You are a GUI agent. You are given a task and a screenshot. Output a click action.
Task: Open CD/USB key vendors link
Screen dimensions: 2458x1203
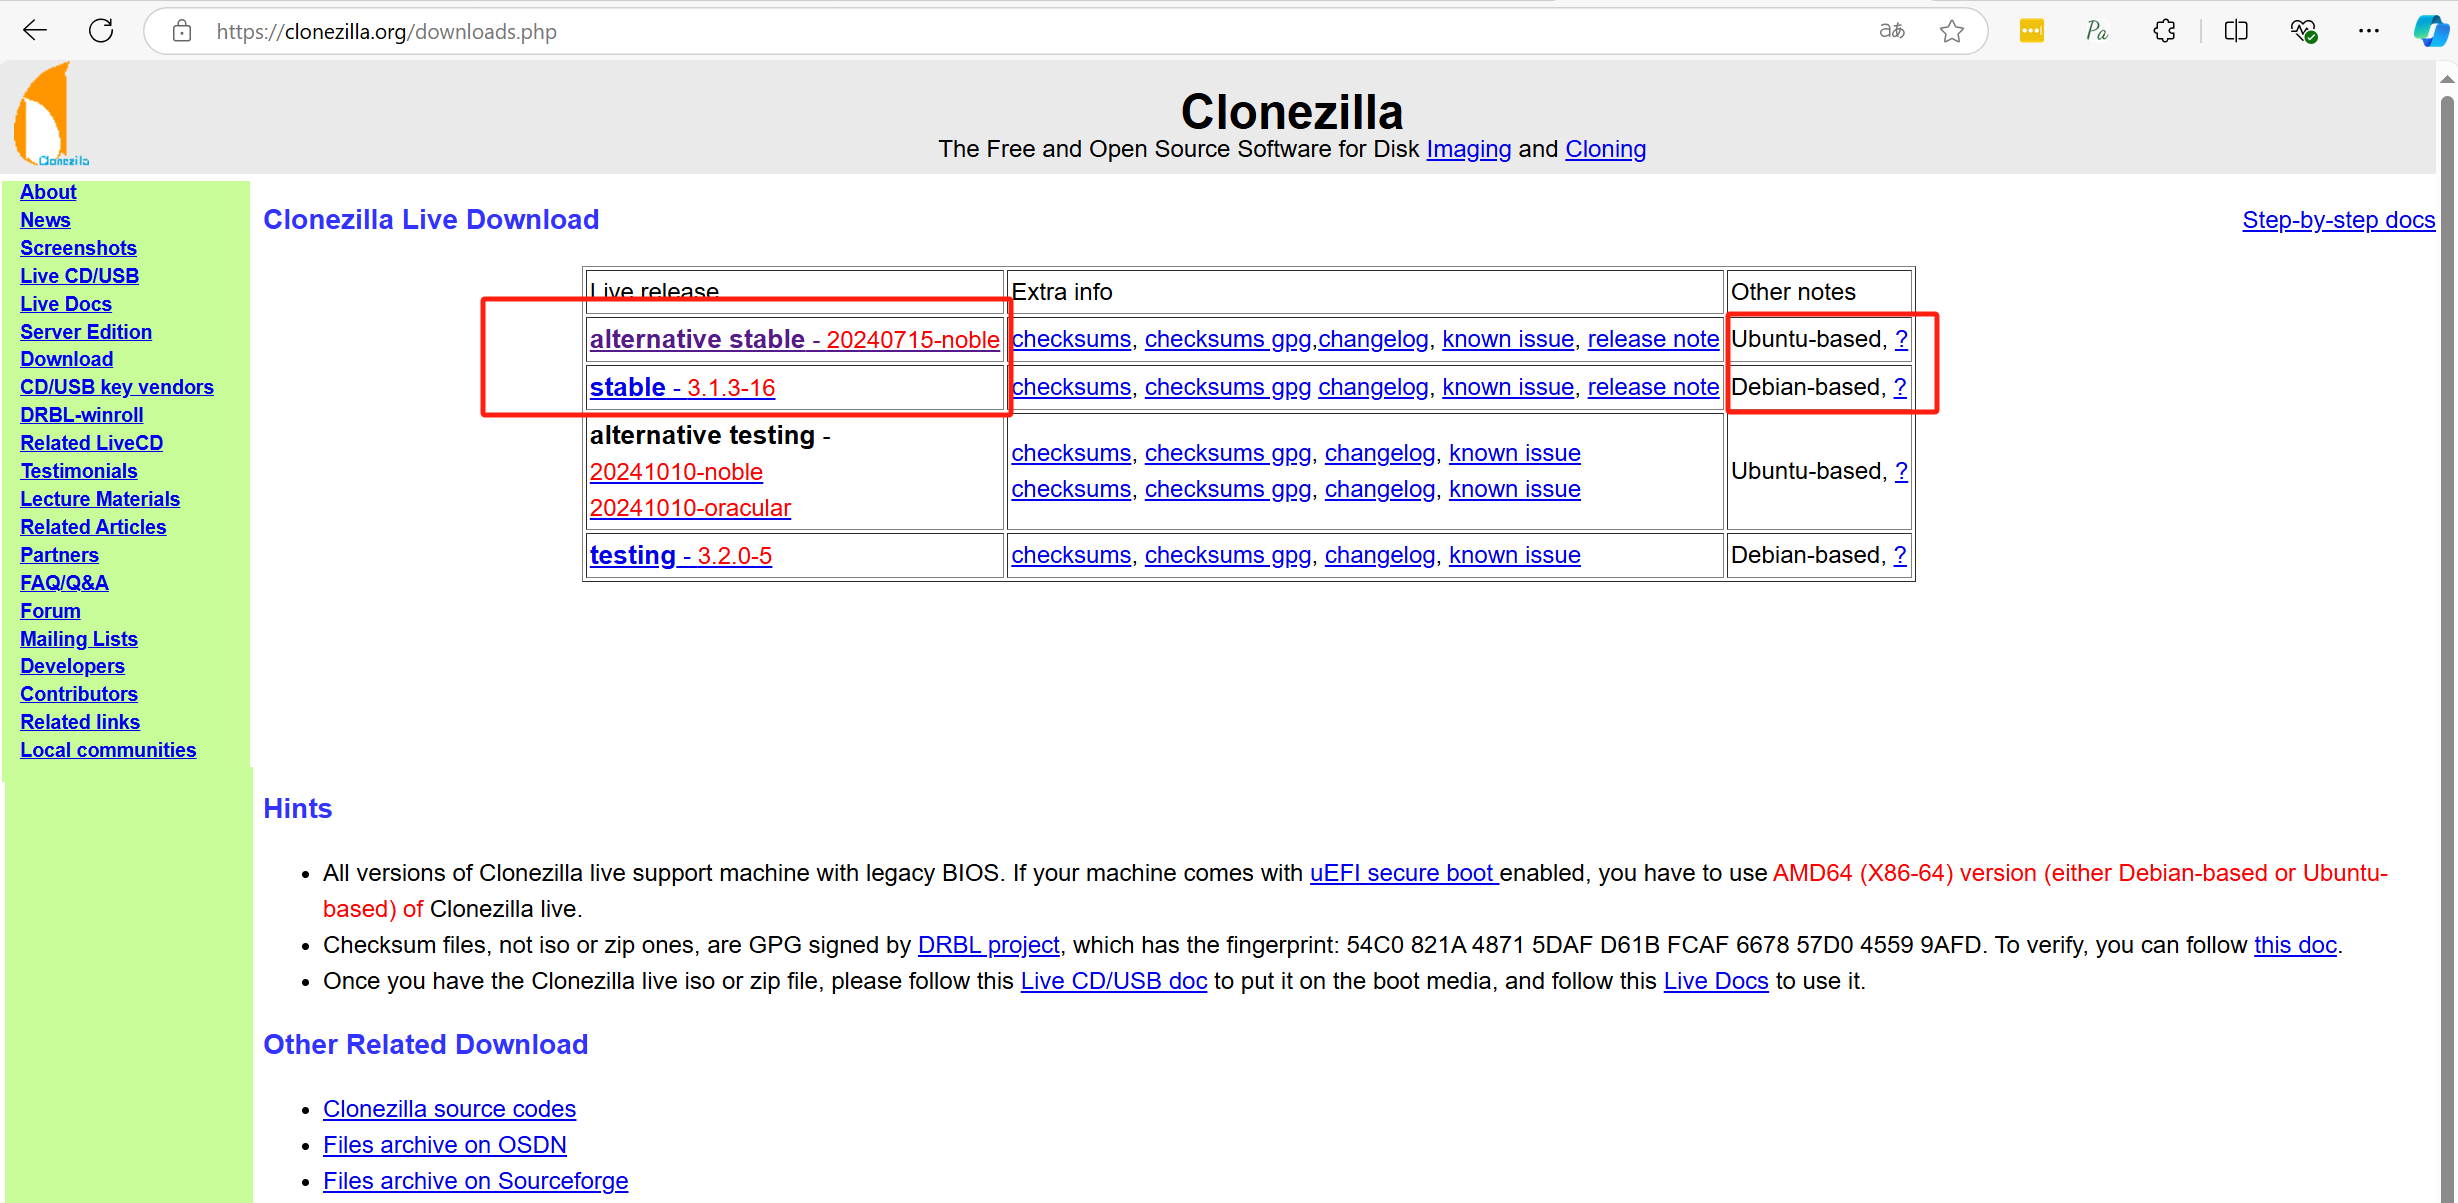click(117, 387)
